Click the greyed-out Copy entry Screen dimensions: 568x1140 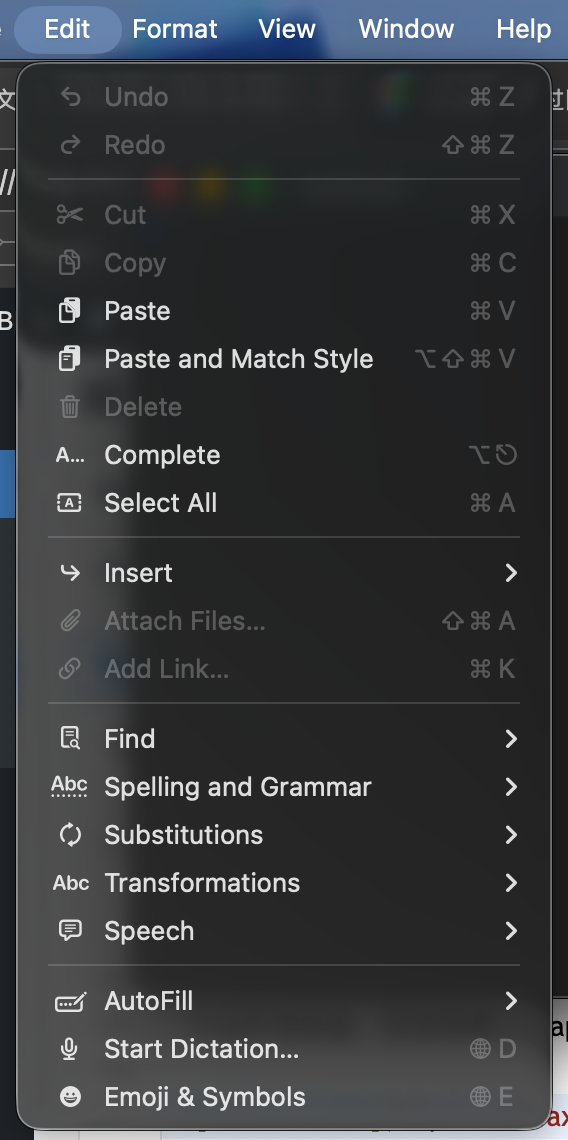[284, 262]
